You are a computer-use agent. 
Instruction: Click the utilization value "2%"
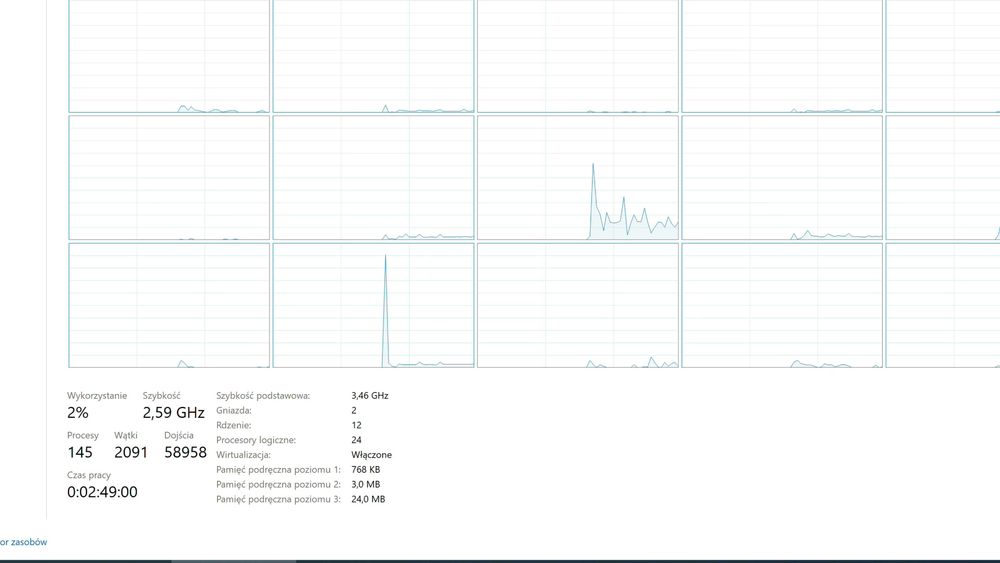[x=78, y=413]
